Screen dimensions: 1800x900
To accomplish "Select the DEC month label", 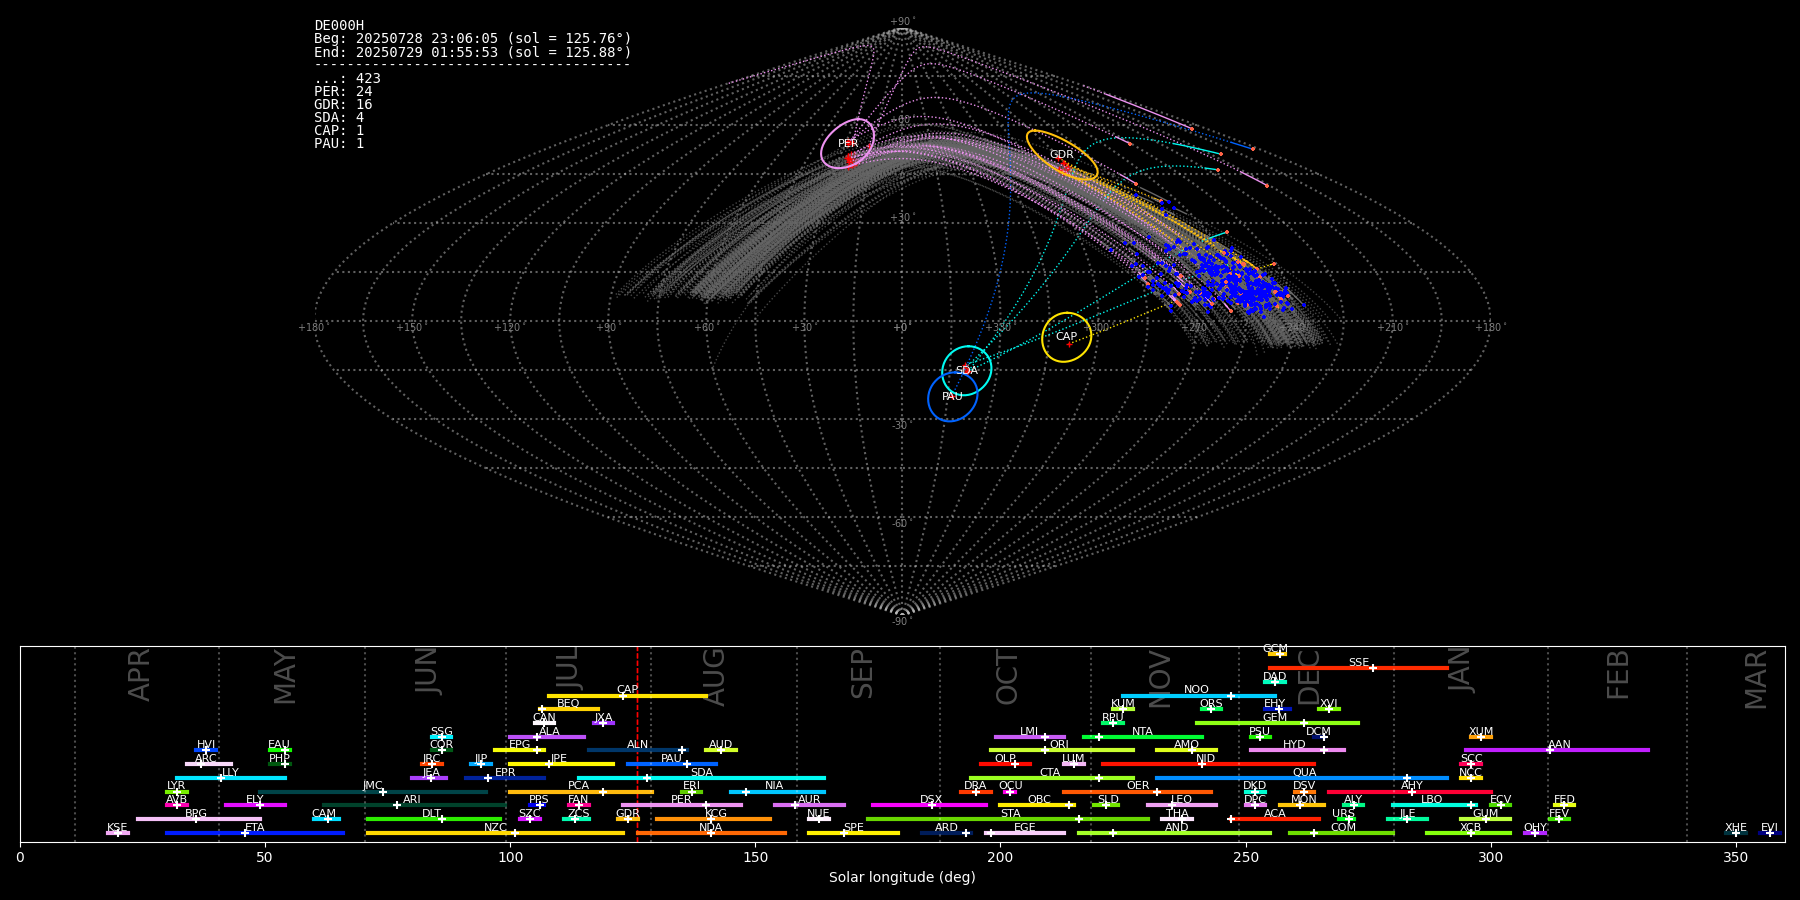I will (x=1309, y=678).
